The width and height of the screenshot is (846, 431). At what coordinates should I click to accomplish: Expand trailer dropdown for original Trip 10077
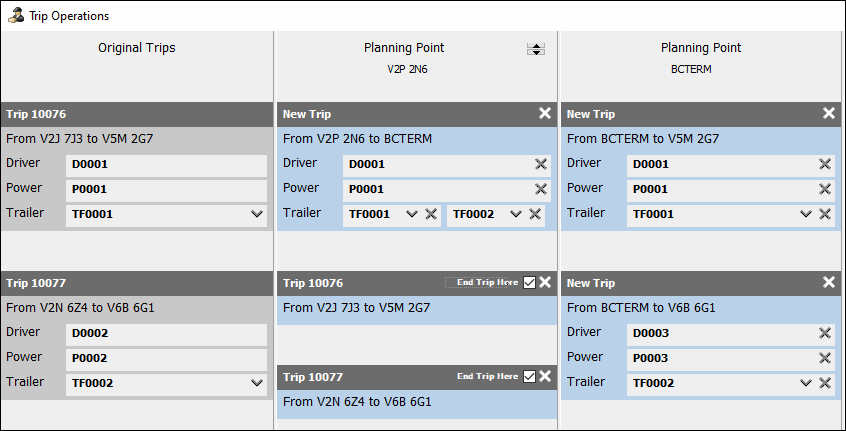coord(258,383)
